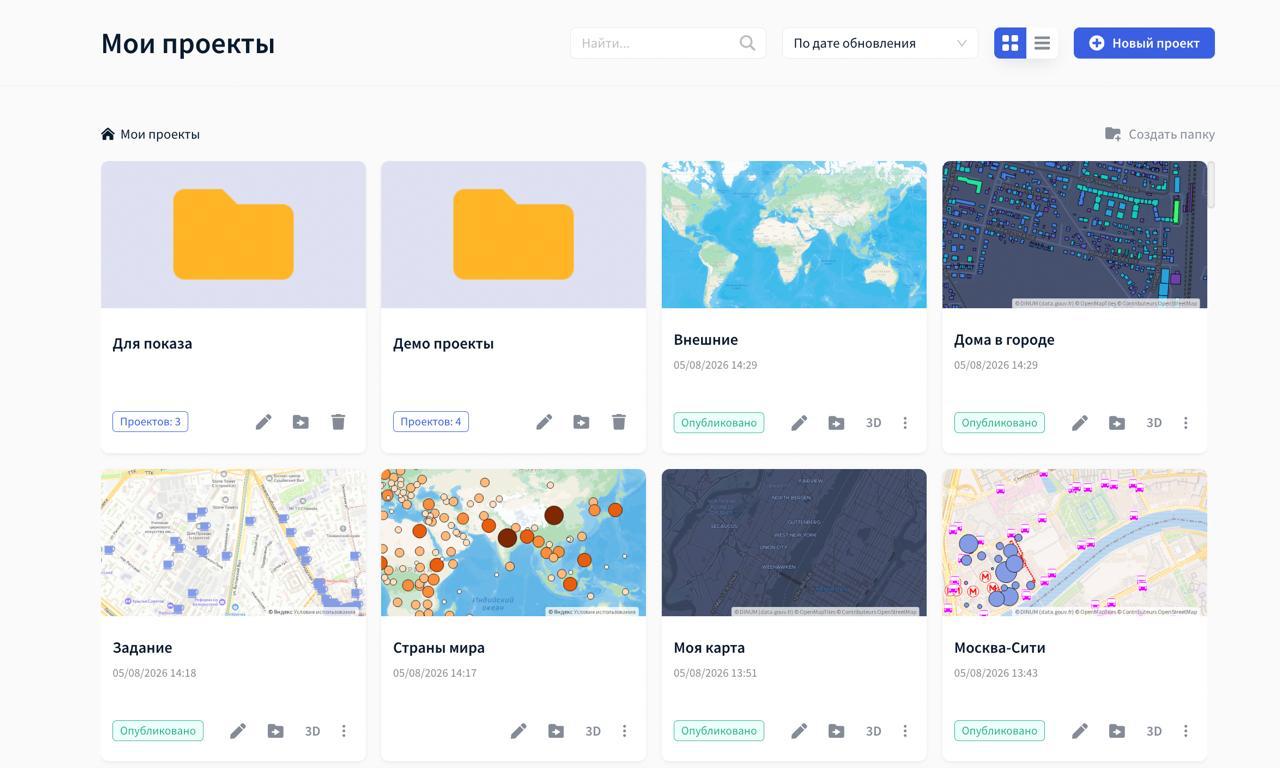Open Страны мира in 3D
The image size is (1280, 768).
pos(593,731)
